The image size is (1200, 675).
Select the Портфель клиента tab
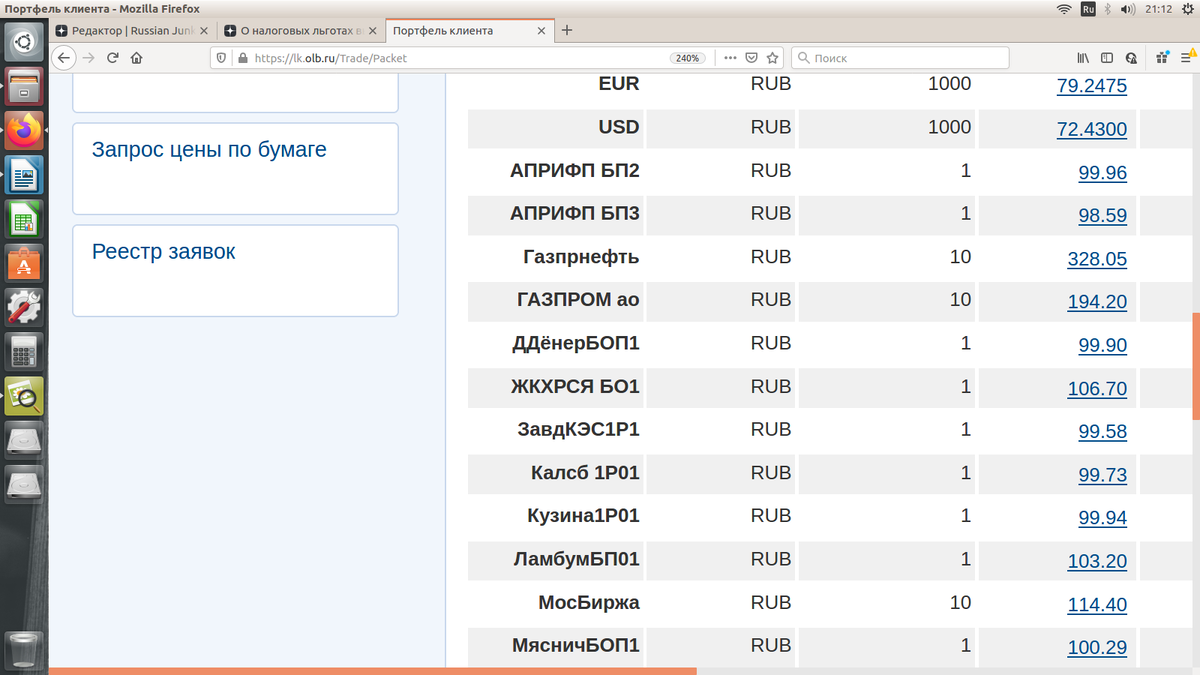point(469,31)
